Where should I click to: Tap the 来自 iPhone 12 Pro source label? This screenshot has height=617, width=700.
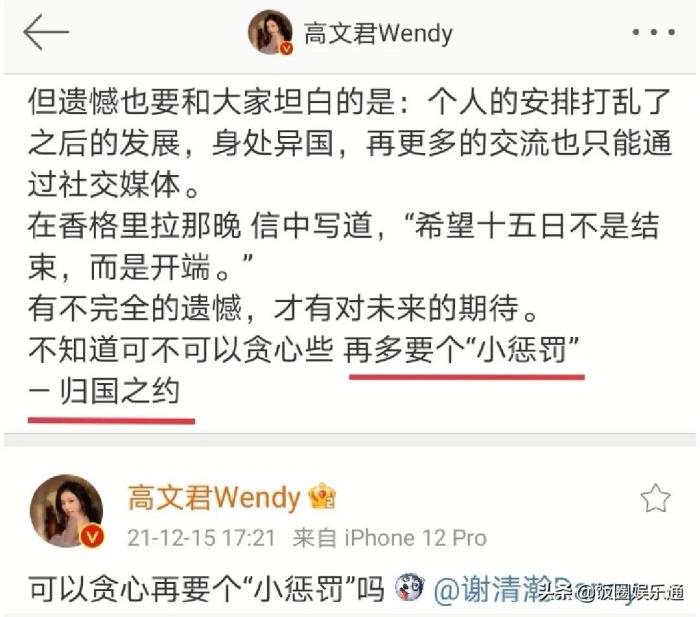pos(389,538)
